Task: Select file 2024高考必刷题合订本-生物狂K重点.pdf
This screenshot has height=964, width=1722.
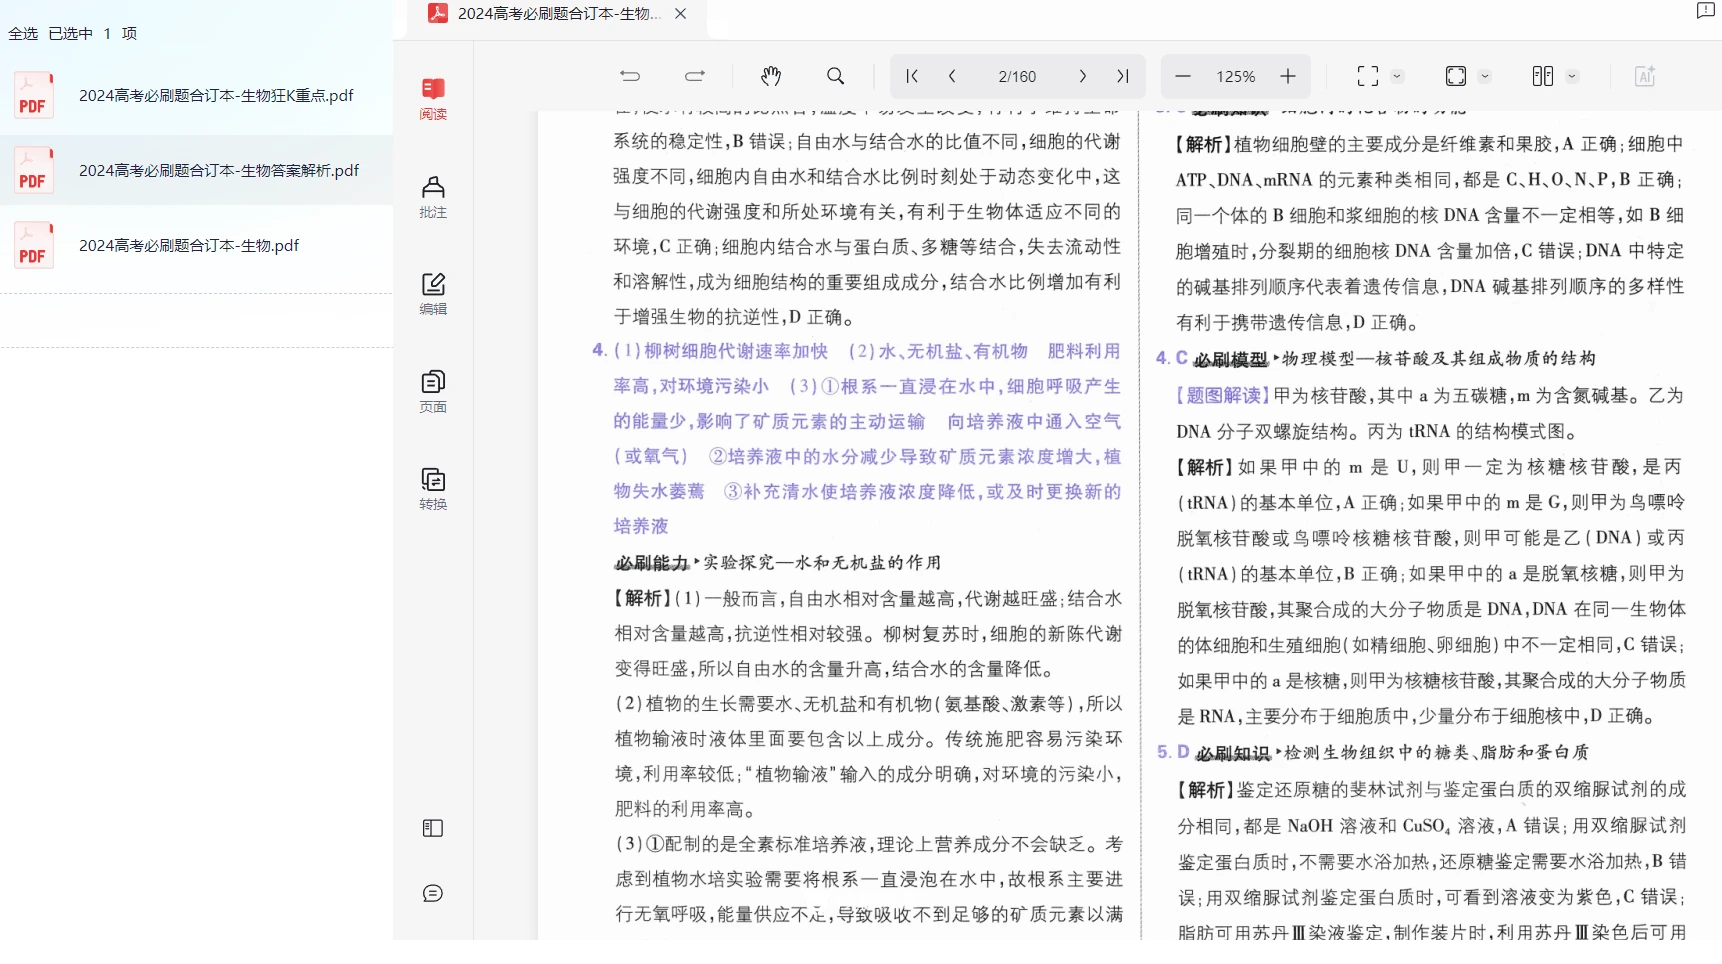Action: [x=196, y=95]
